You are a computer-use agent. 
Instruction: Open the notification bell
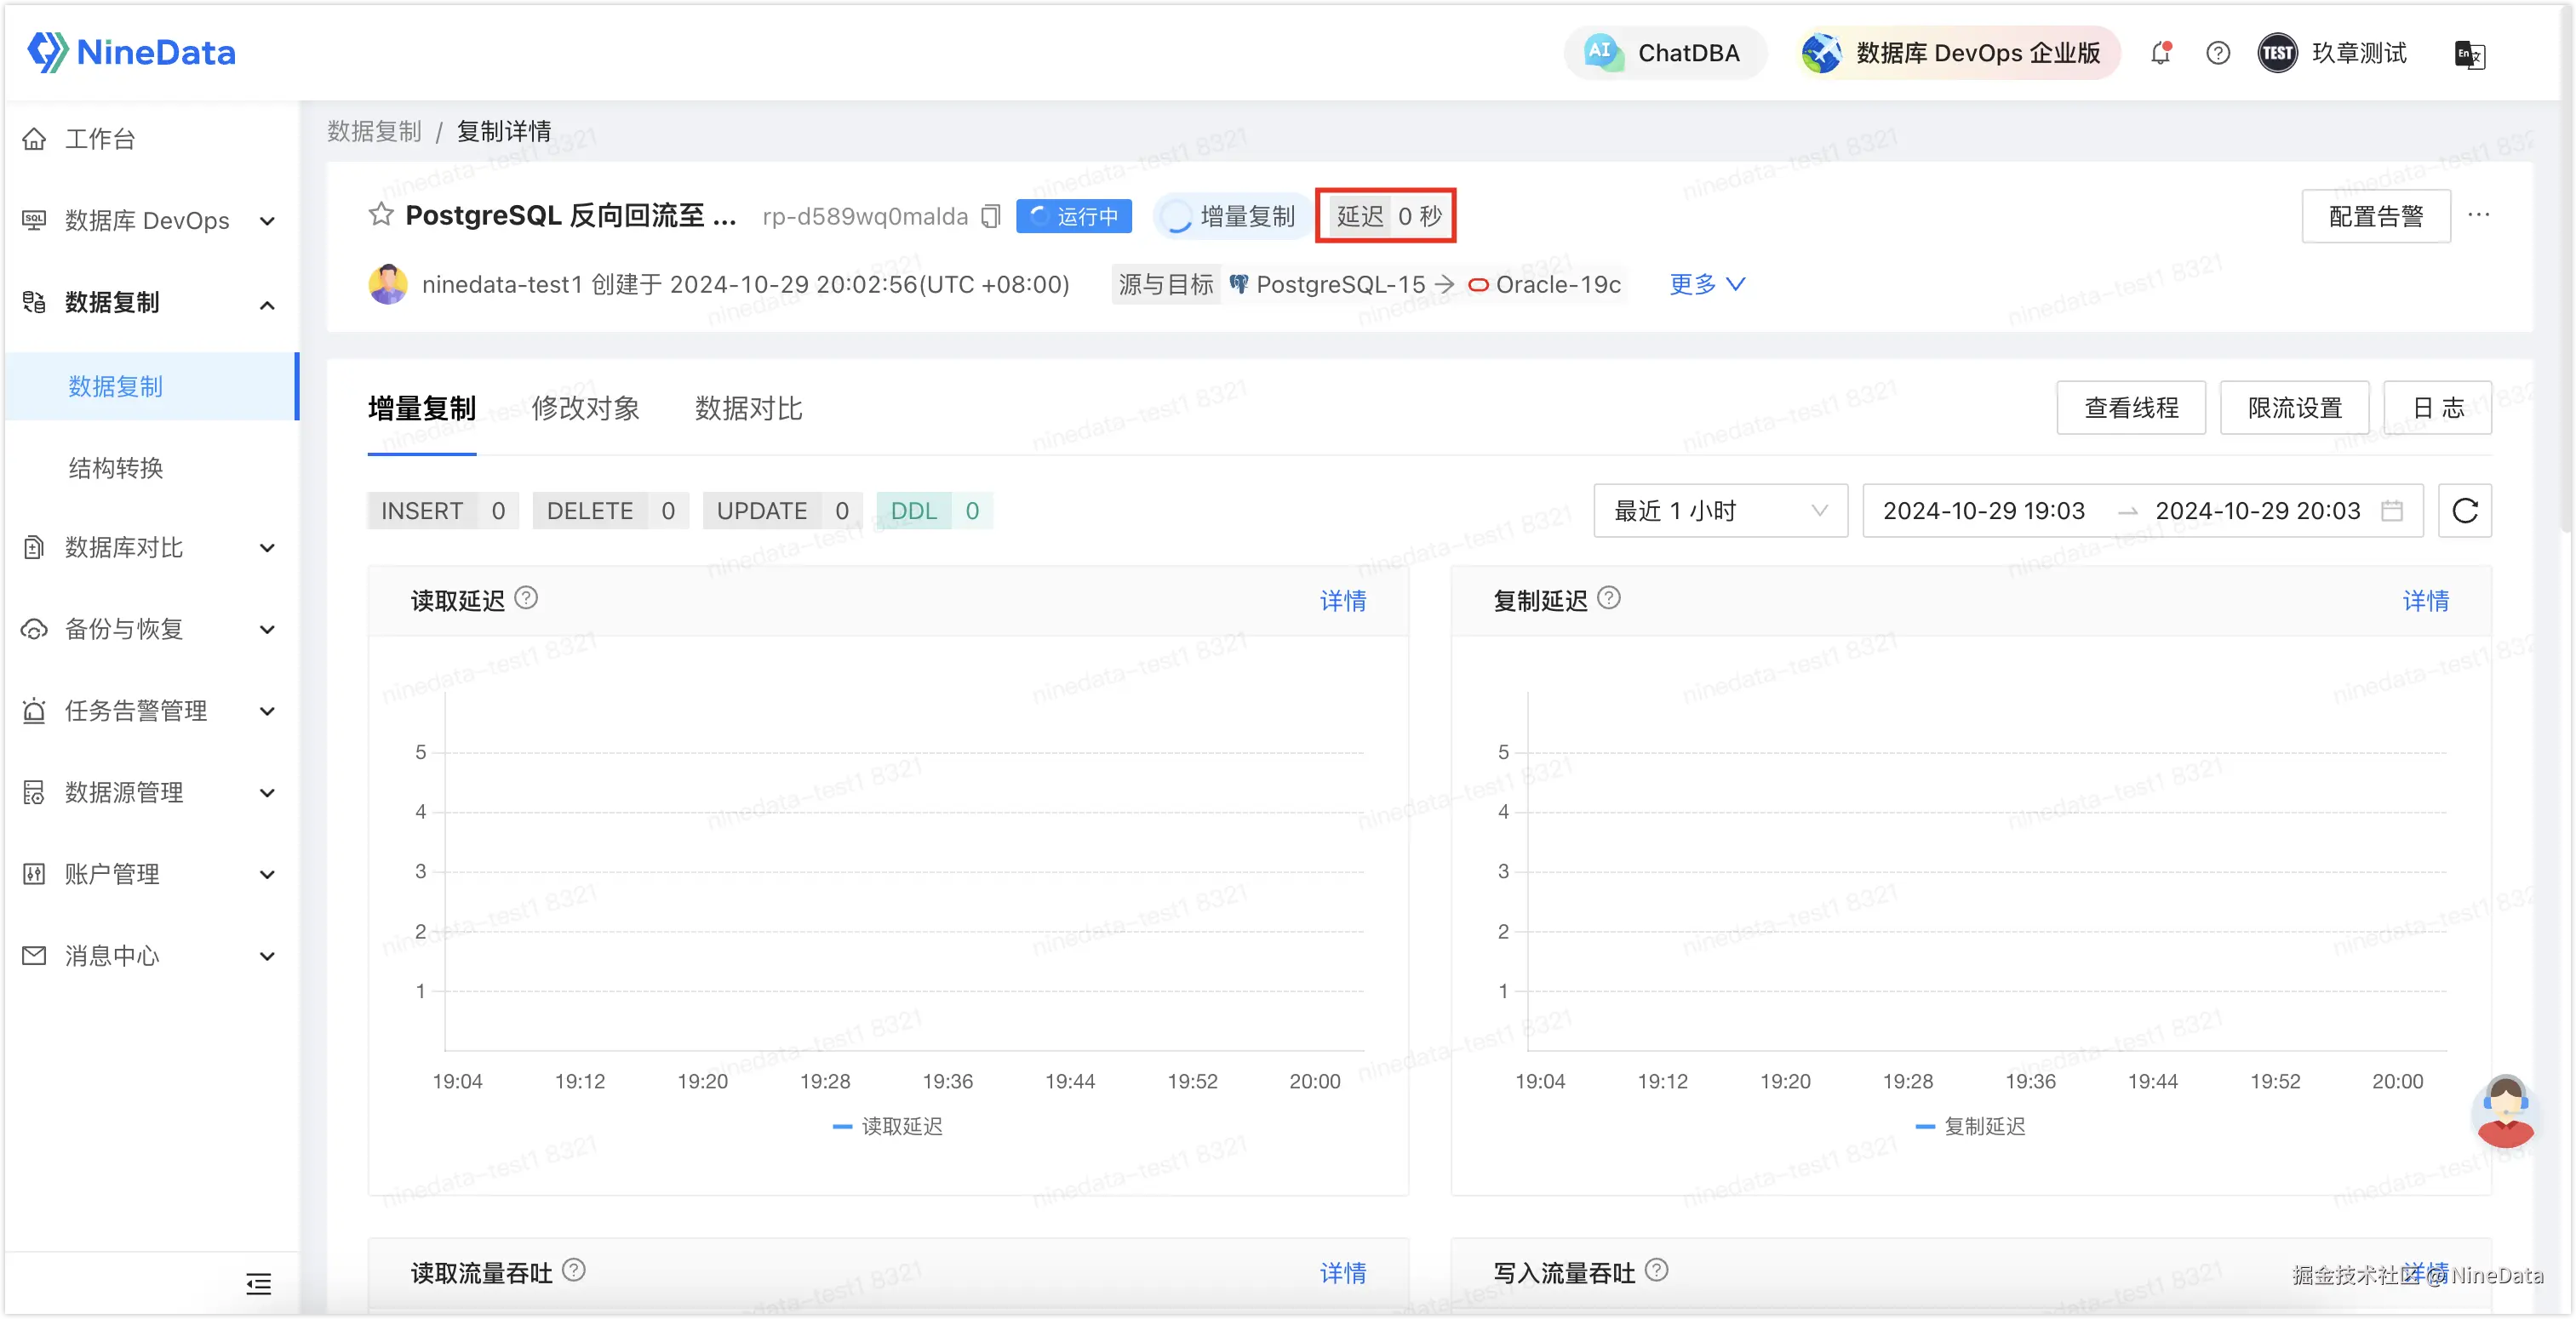point(2160,53)
